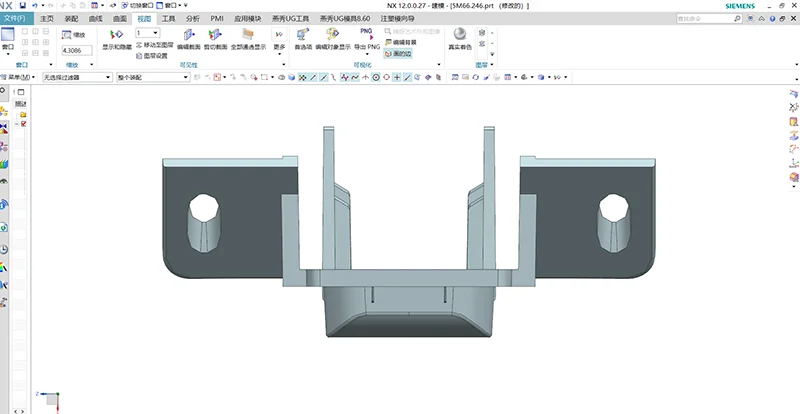Image resolution: width=800 pixels, height=414 pixels.
Task: Open the 无选择过滤器 selection filter dropdown
Action: 75,77
